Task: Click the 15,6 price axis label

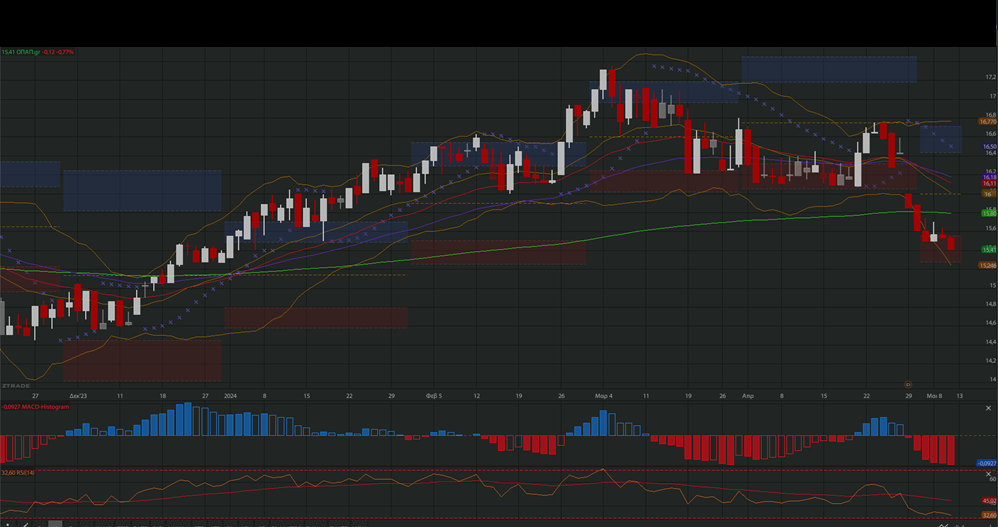Action: tap(990, 228)
